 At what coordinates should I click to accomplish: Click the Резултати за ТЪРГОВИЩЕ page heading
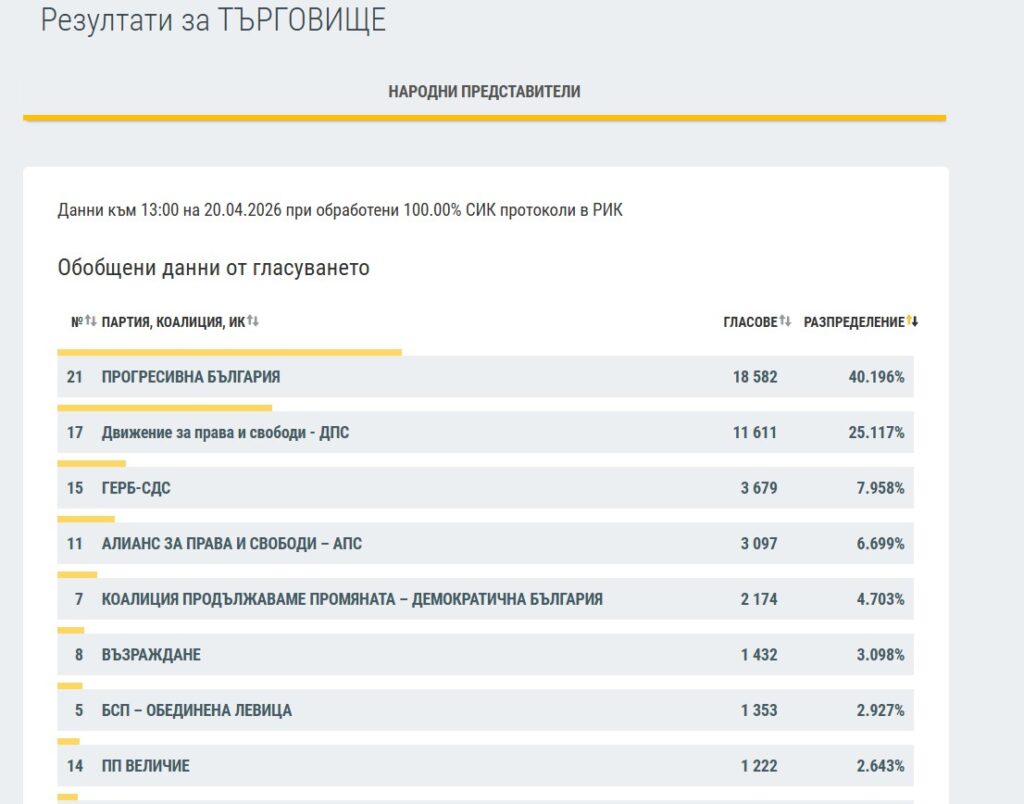213,20
